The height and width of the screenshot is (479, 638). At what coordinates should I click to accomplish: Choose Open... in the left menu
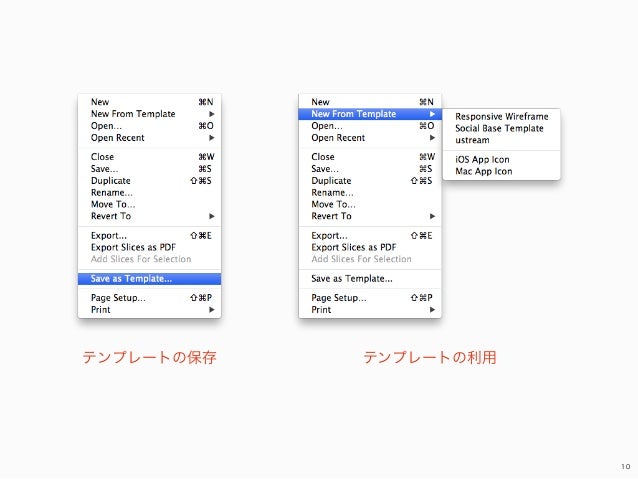149,126
